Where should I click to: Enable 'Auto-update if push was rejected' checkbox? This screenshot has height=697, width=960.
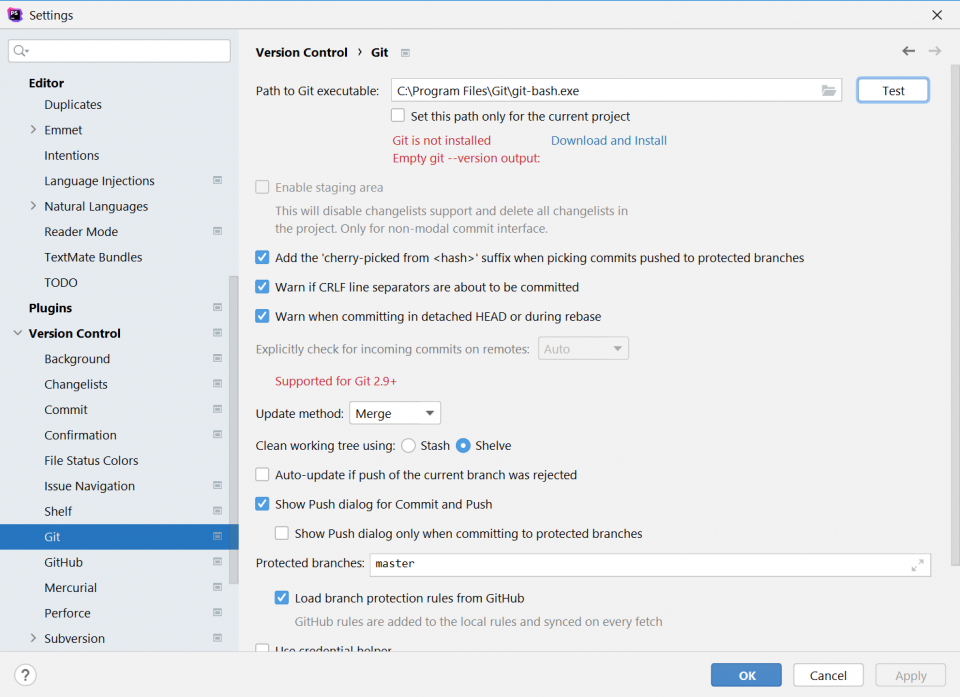(262, 474)
